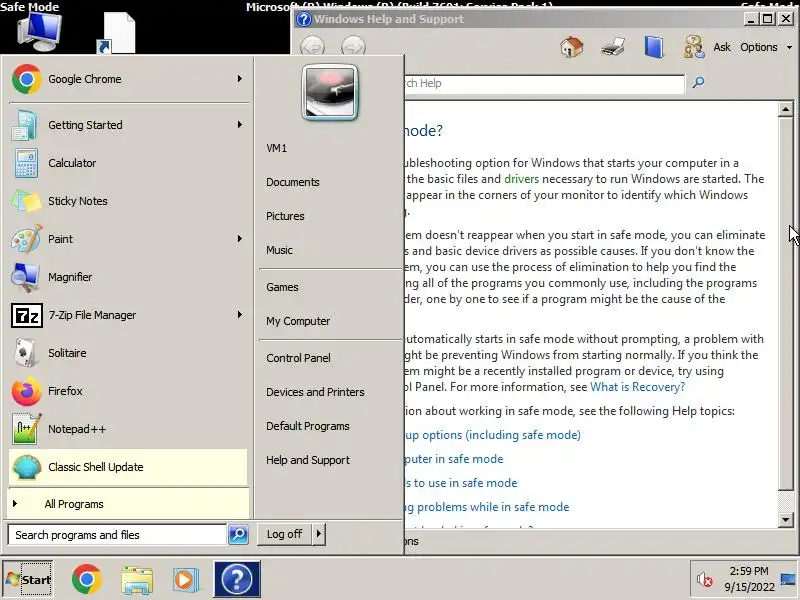Click the volume muted tray icon
800x600 pixels.
(705, 580)
